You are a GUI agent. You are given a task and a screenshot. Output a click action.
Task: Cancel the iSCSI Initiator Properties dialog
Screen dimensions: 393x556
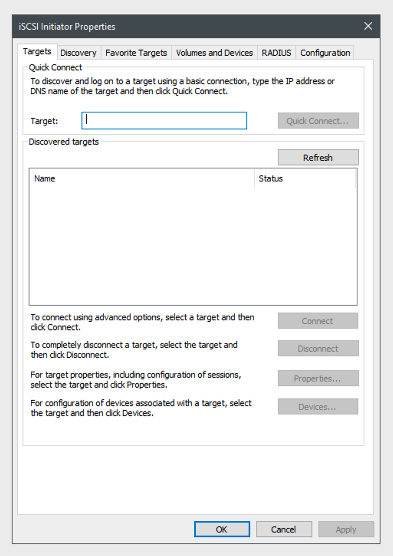click(284, 529)
